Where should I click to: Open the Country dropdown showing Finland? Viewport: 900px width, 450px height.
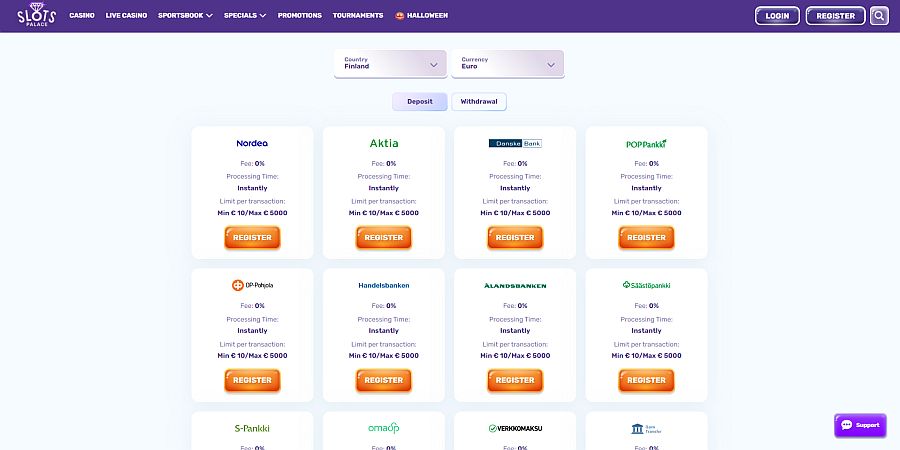(390, 63)
